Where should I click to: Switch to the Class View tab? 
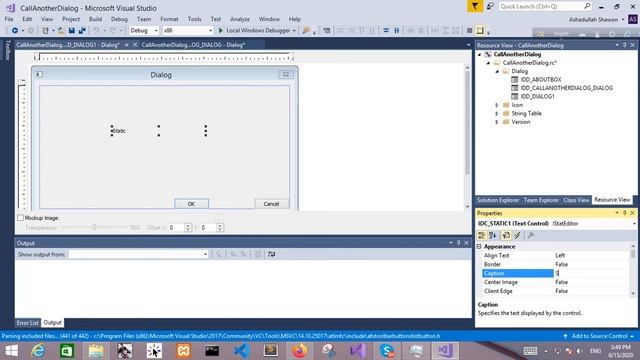point(576,200)
